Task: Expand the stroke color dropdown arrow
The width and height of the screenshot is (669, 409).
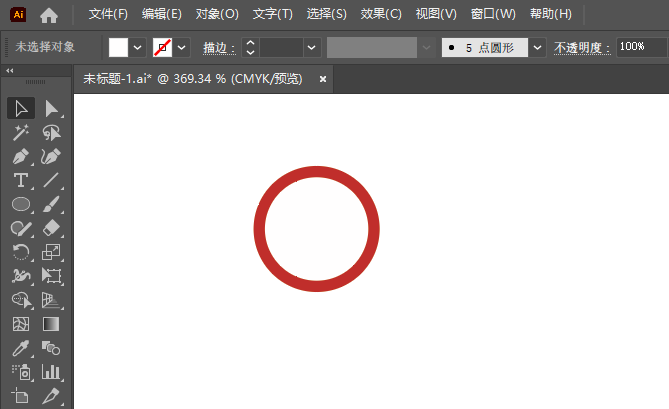Action: point(182,47)
